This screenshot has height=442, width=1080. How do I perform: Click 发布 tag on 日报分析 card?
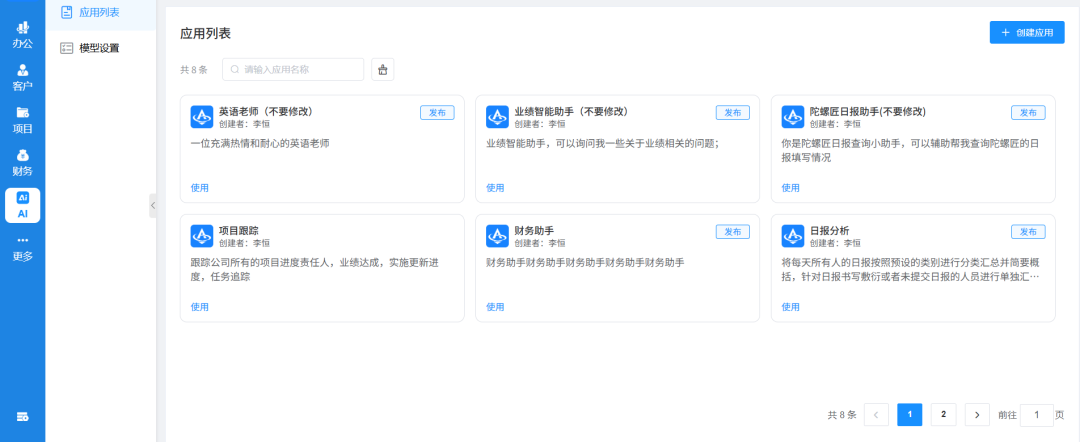tap(1028, 232)
